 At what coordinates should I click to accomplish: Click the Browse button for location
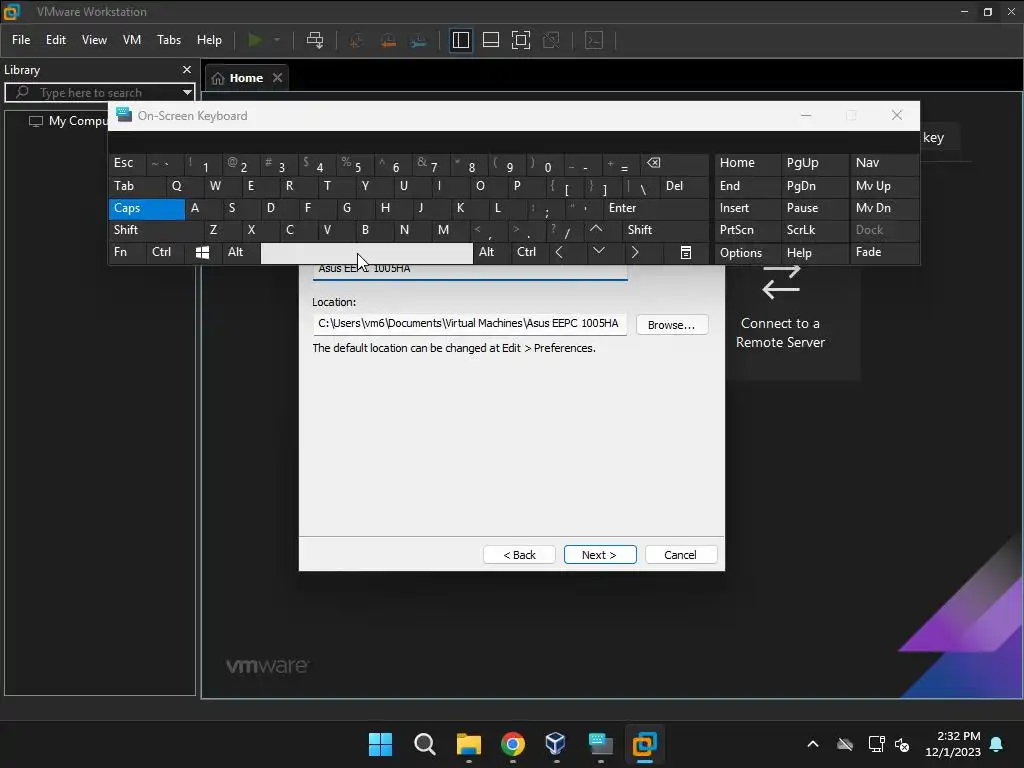click(x=671, y=325)
